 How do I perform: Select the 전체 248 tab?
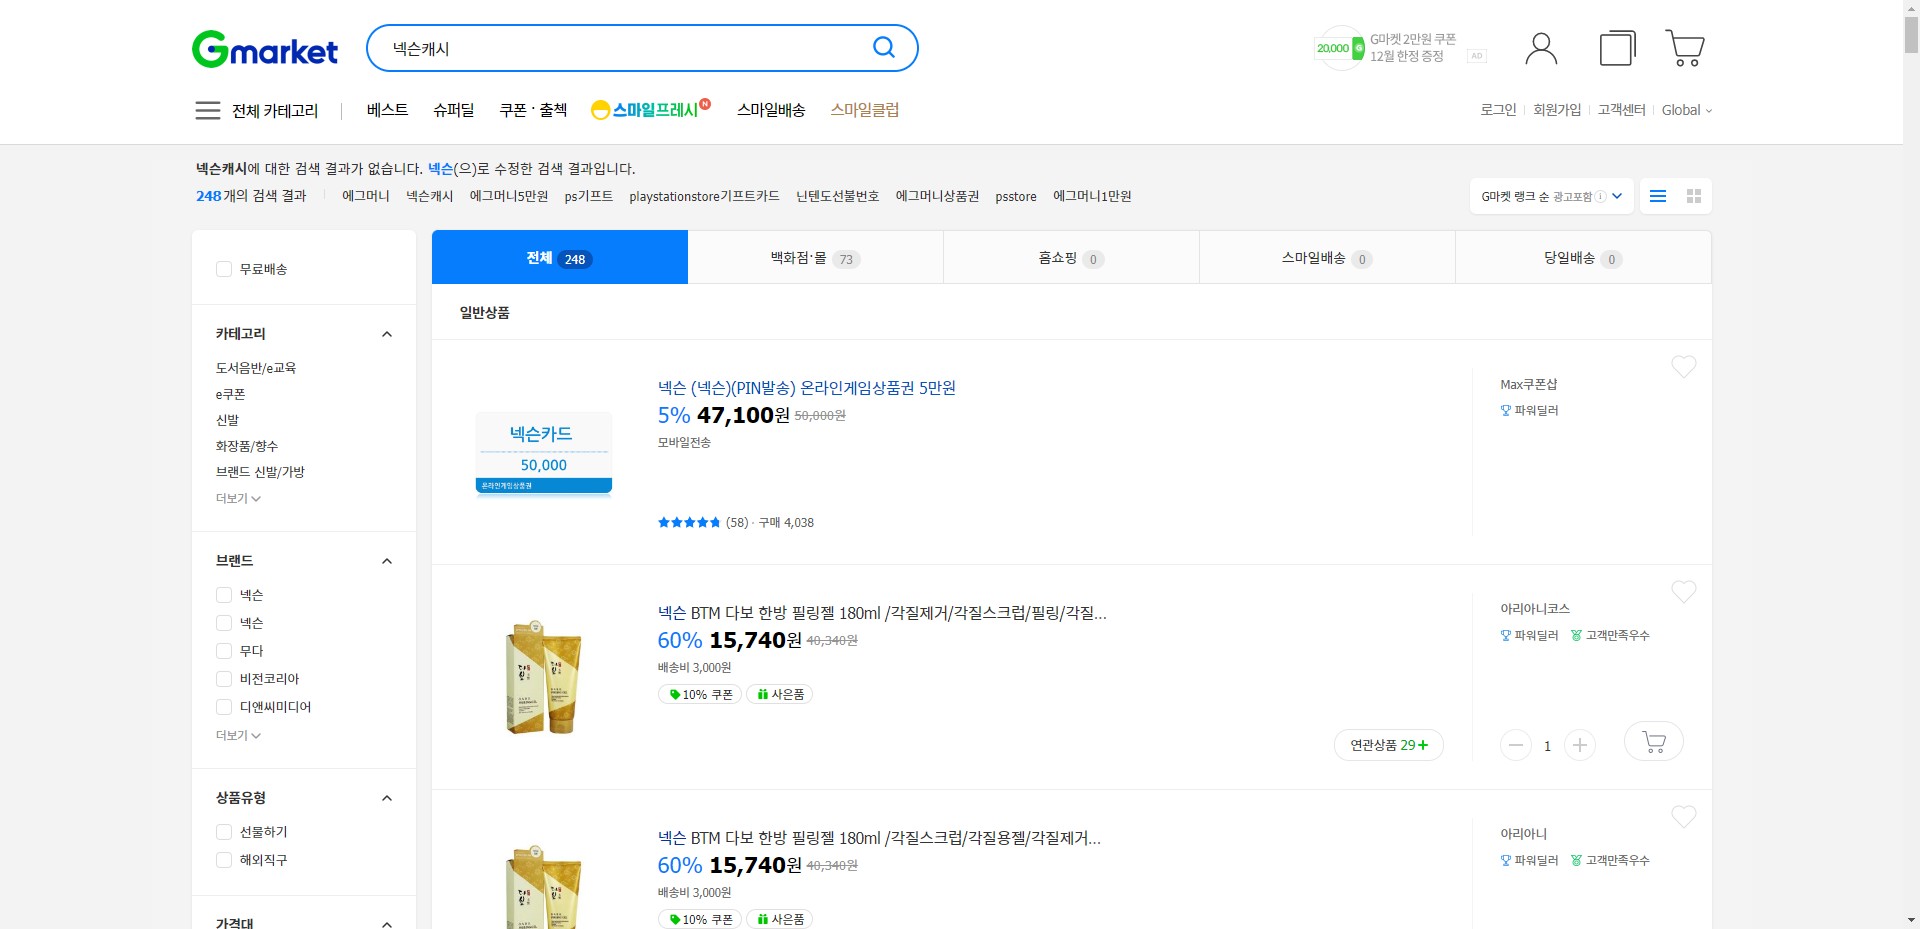[x=560, y=258]
